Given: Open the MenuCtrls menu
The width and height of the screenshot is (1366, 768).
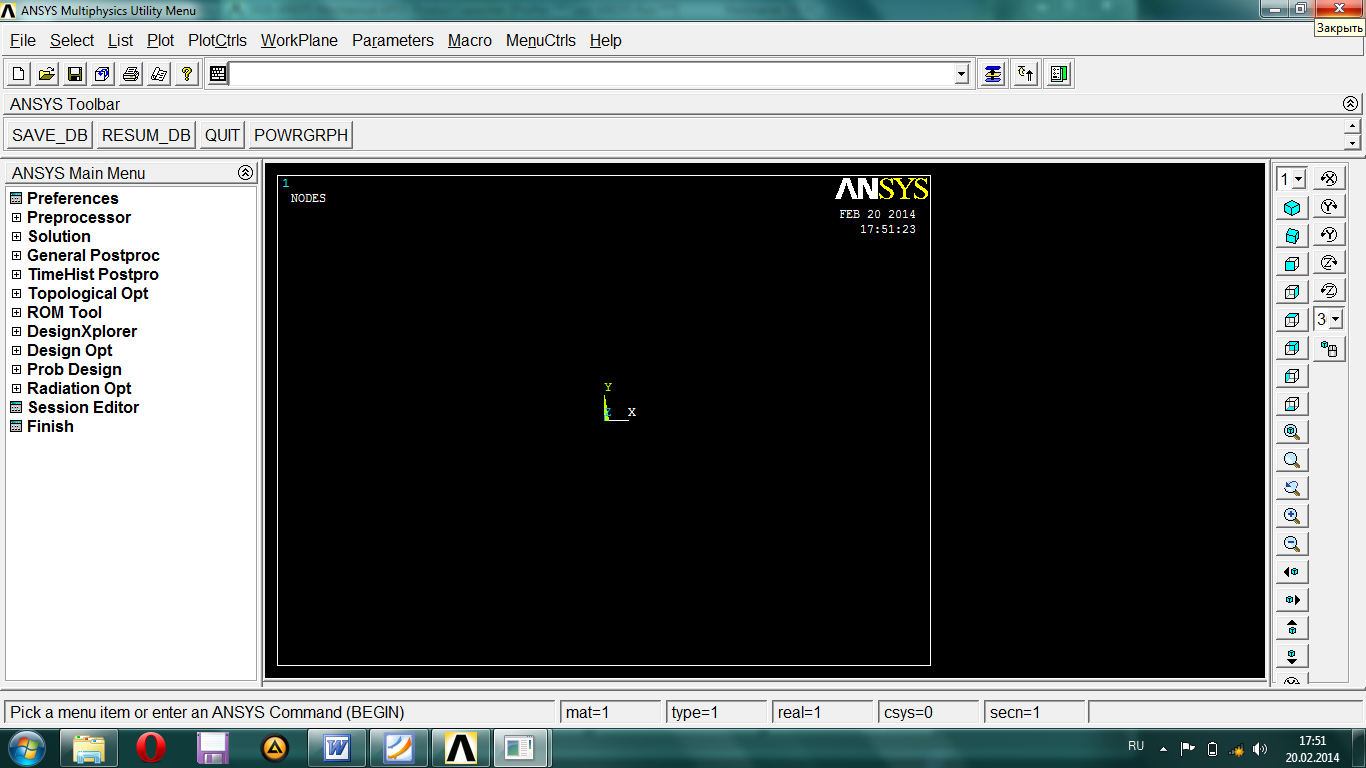Looking at the screenshot, I should point(541,41).
